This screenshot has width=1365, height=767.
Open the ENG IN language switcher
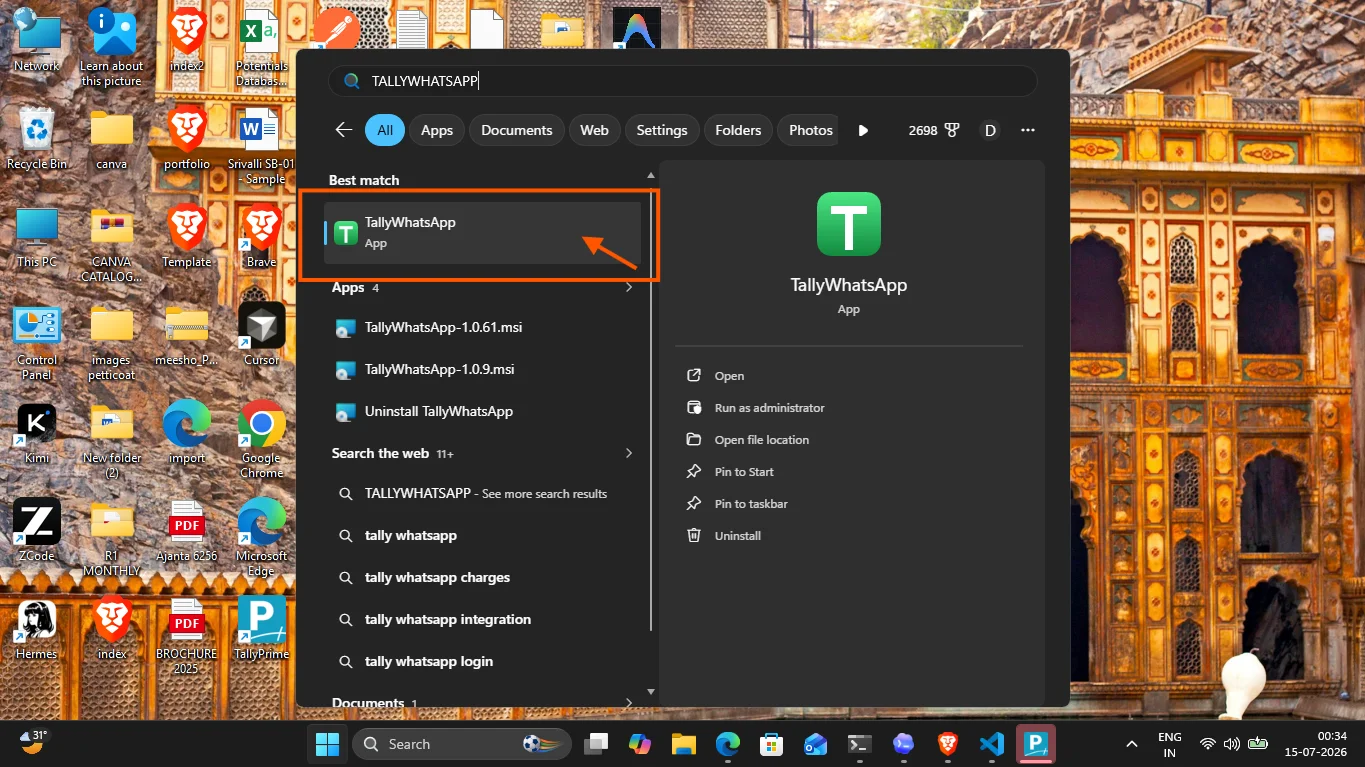1169,744
